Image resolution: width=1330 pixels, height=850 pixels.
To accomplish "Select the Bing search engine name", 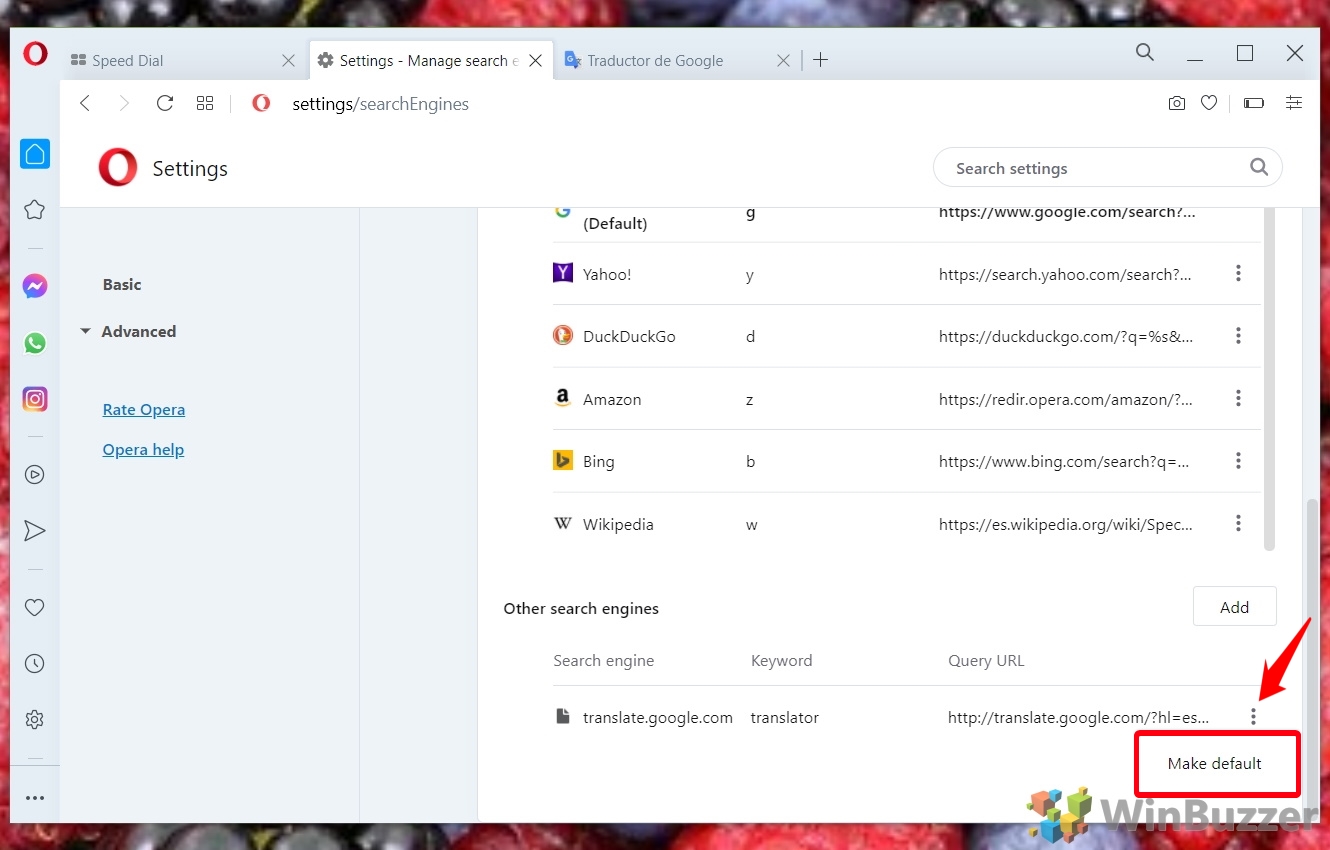I will 598,461.
